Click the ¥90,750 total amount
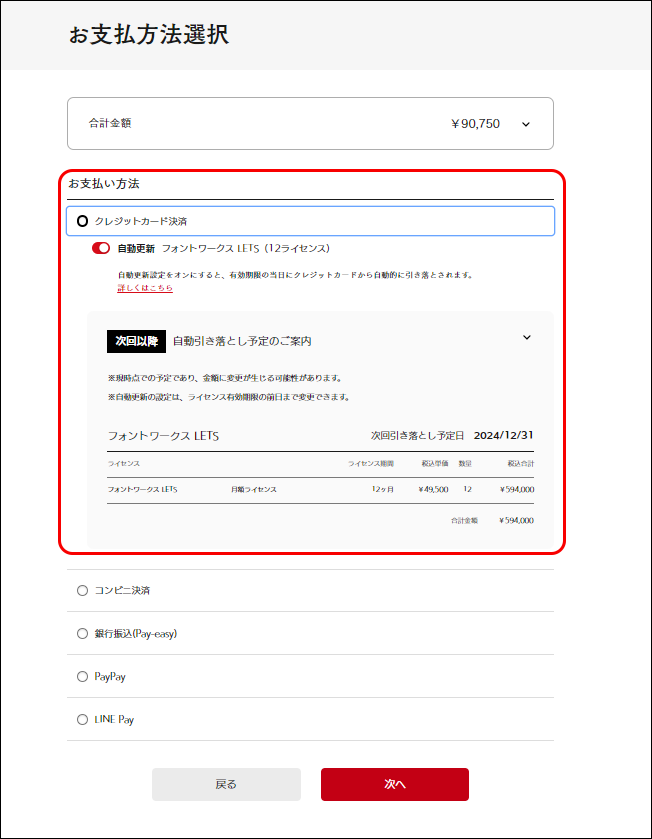 (x=475, y=124)
